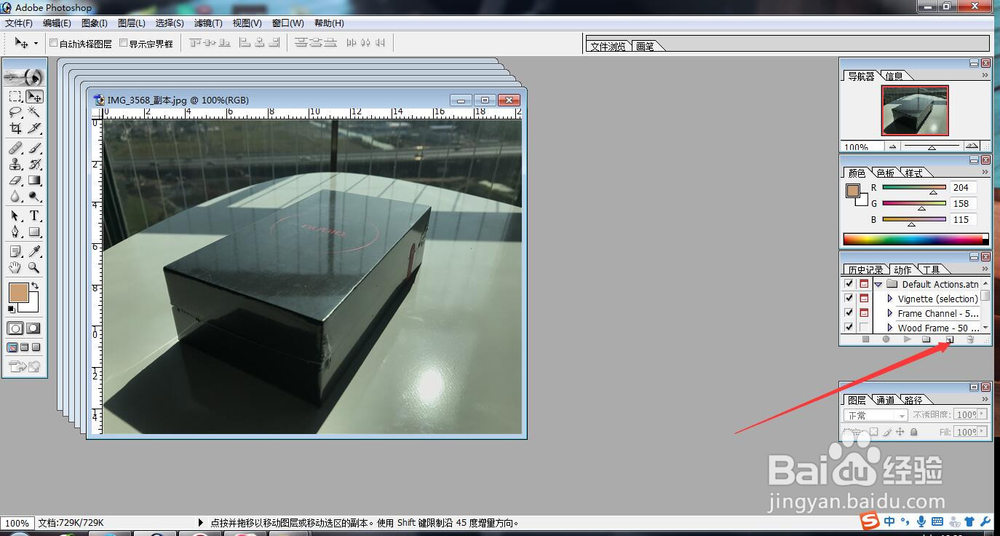The height and width of the screenshot is (536, 1000).
Task: Select the Rectangle shape tool
Action: click(x=34, y=232)
